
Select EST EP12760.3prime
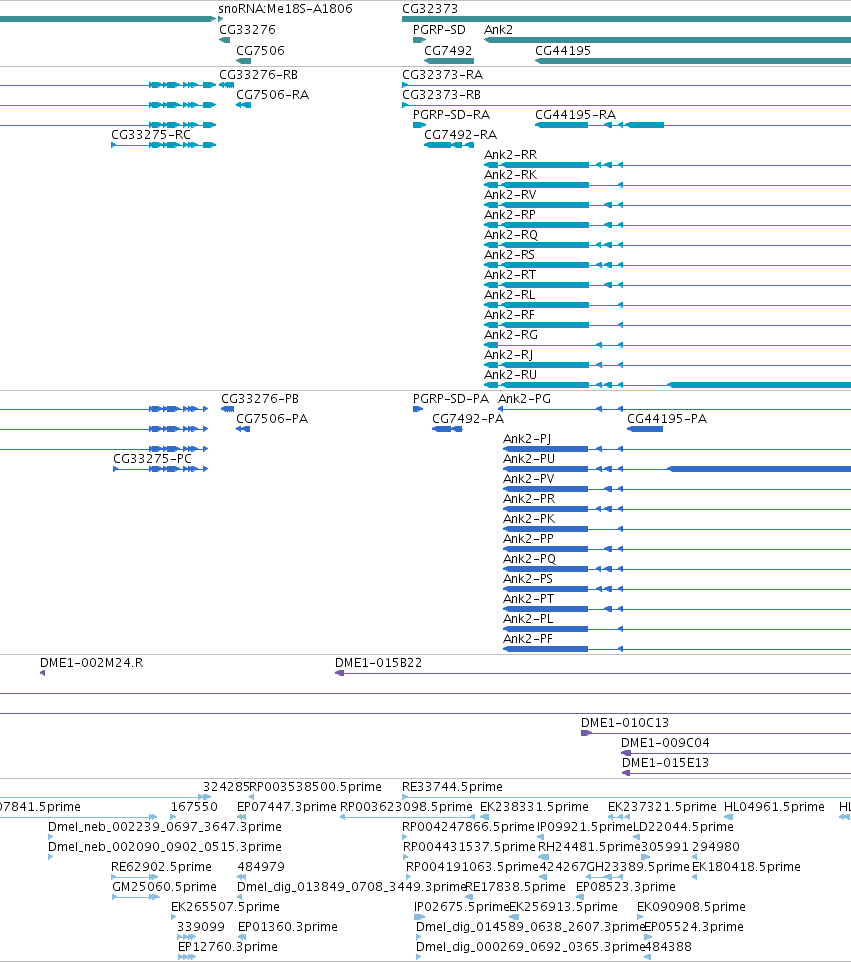tap(228, 947)
